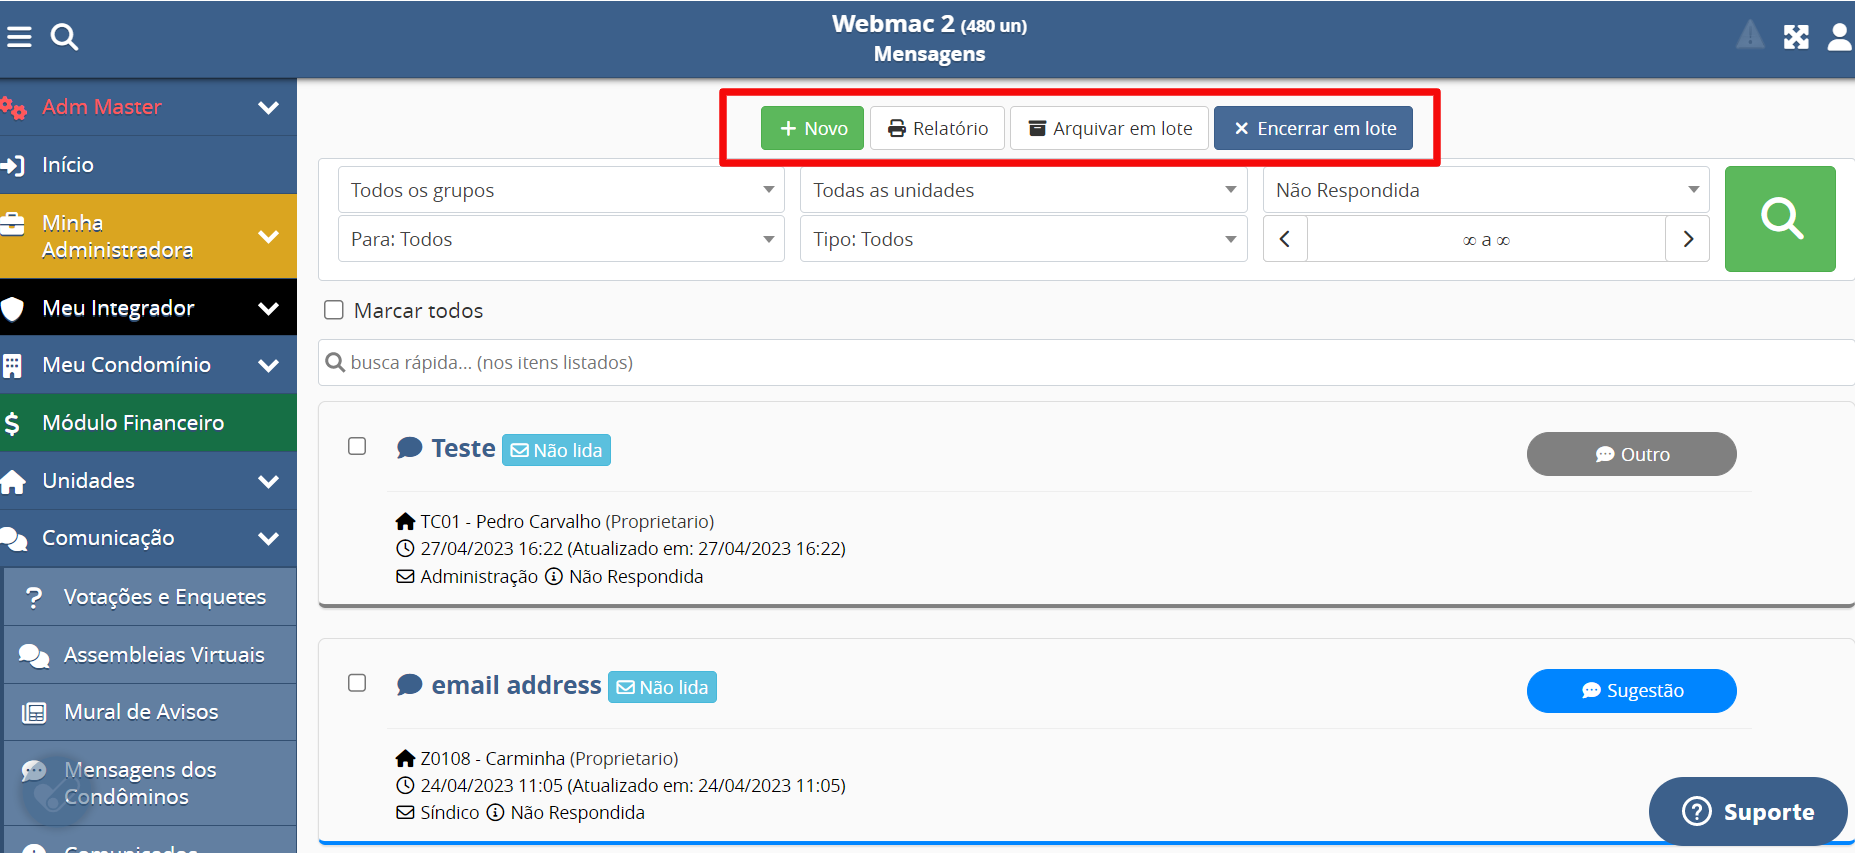Open the hamburger menu icon
Viewport: 1855px width, 853px height.
coord(19,37)
